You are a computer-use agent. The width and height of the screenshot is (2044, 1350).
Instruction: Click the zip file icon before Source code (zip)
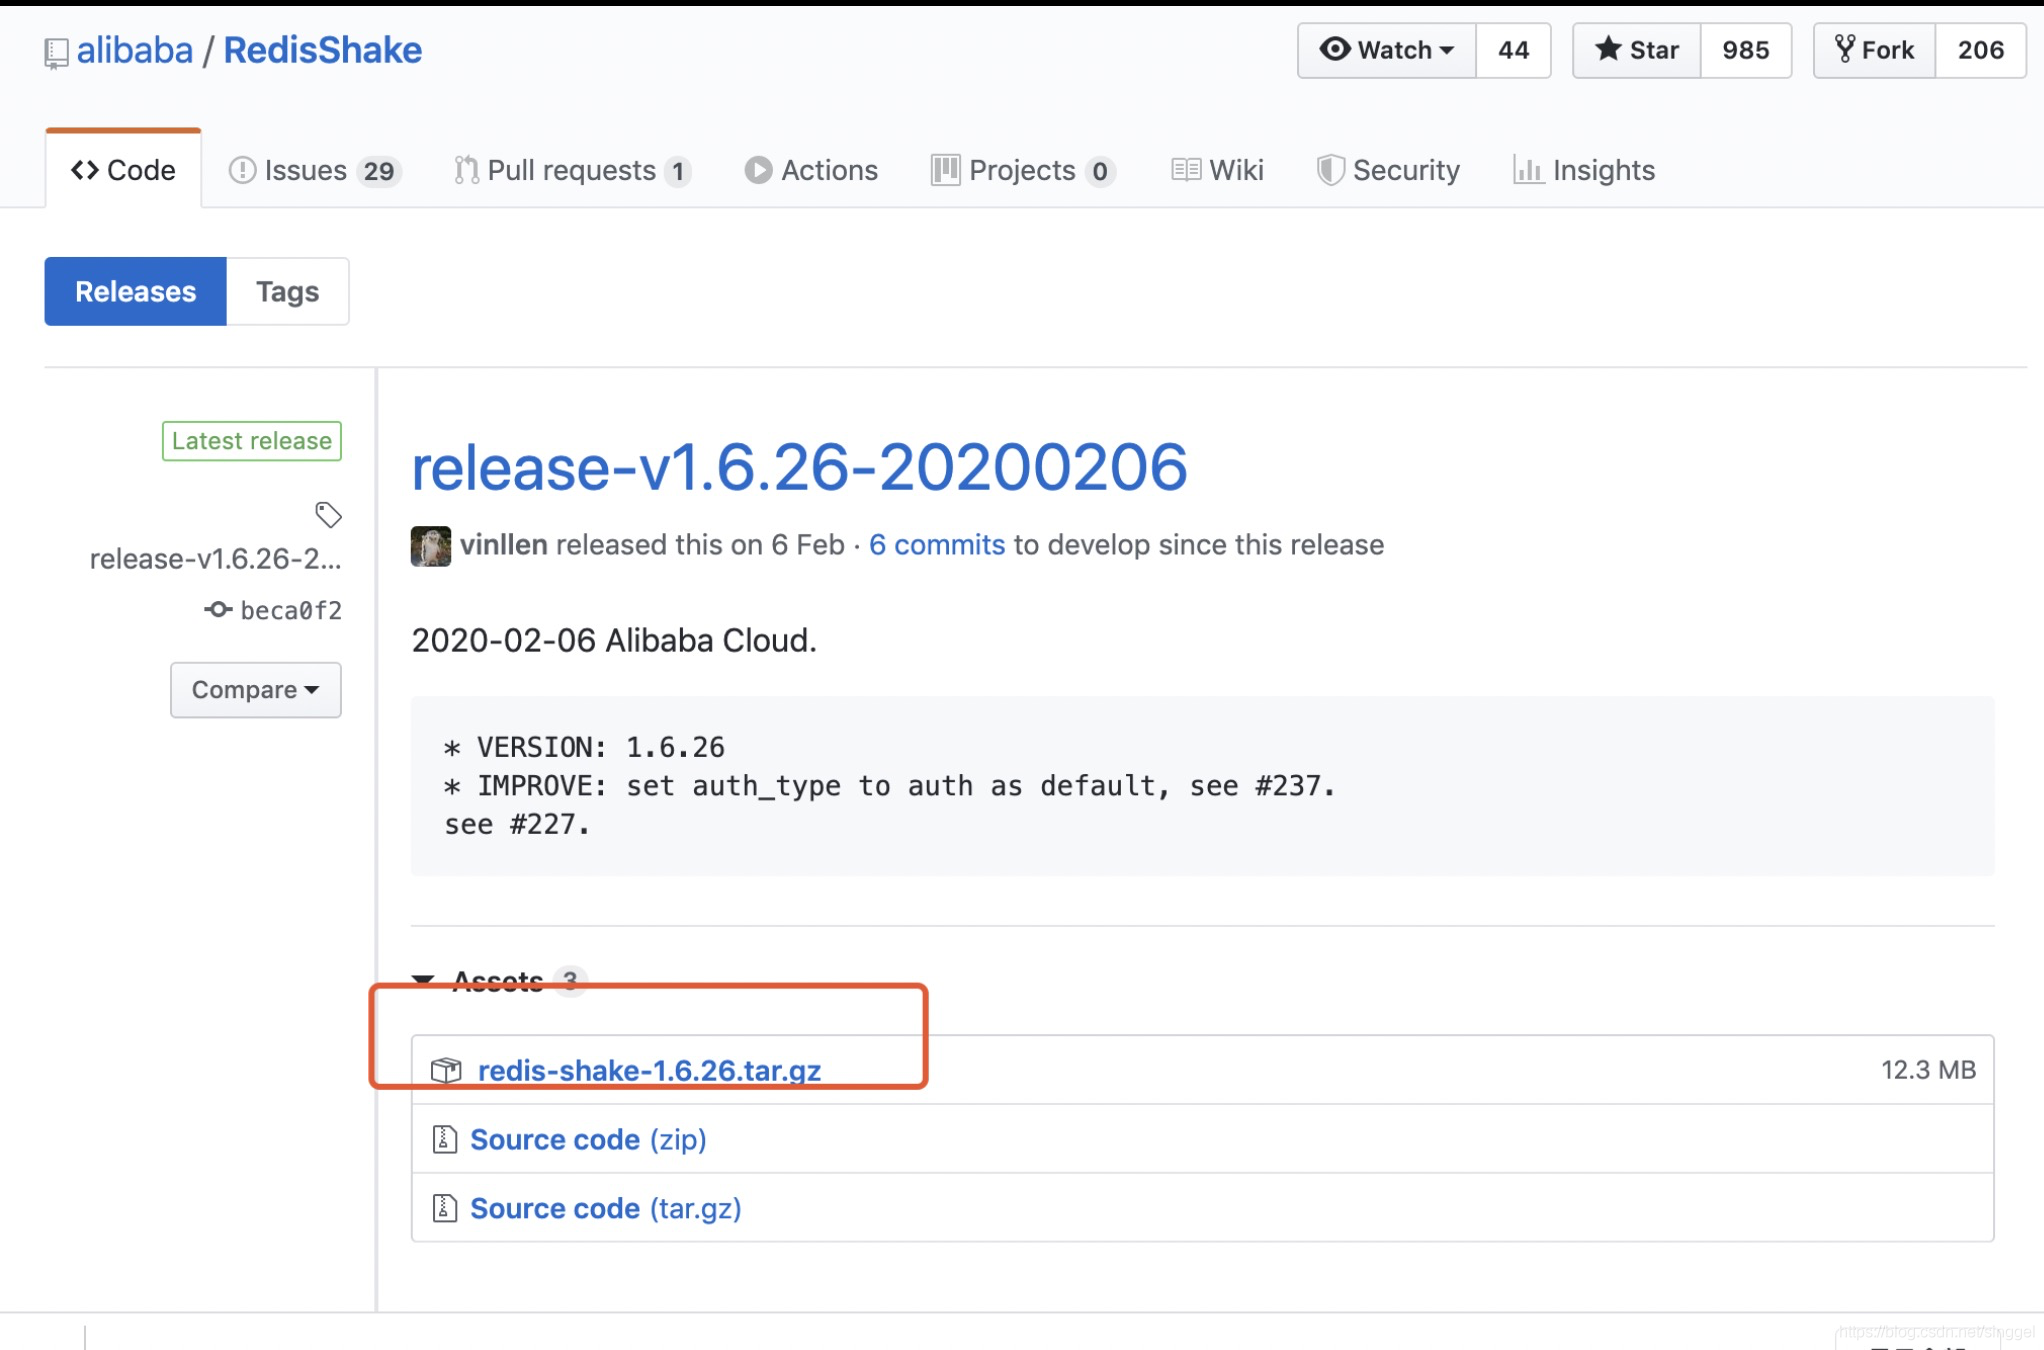coord(444,1138)
